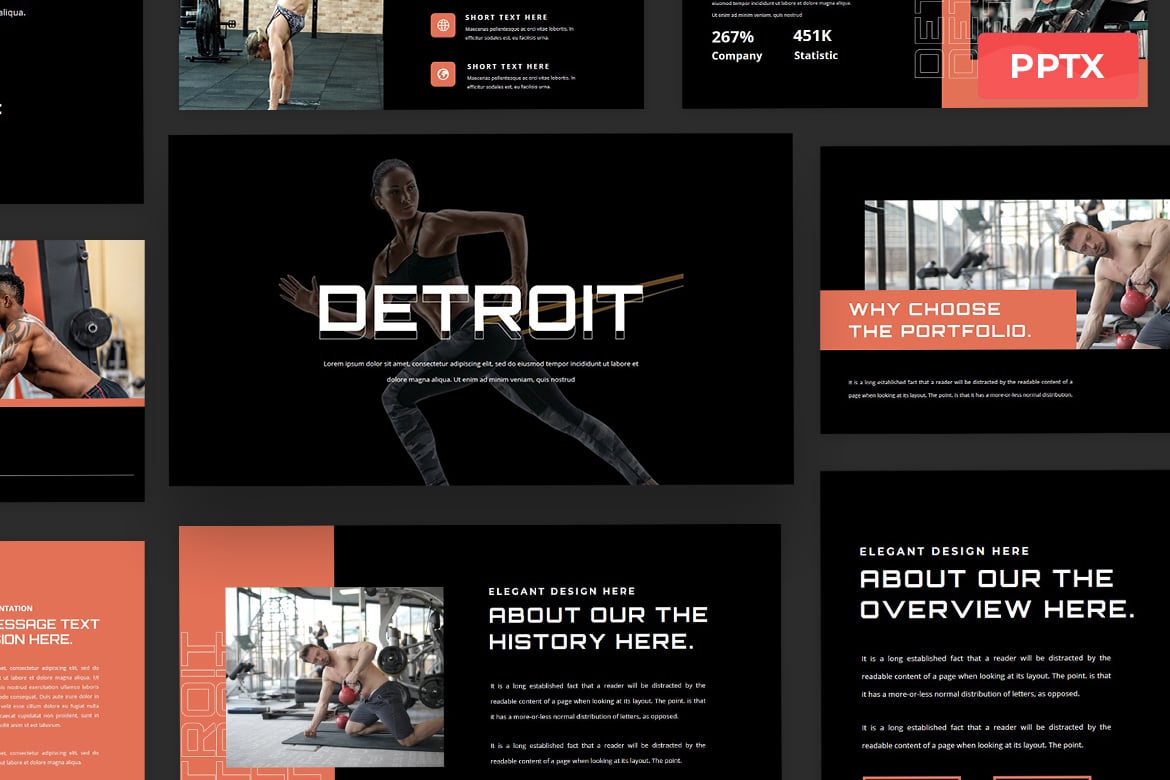Select gym kettlebell photo in the History slide

334,677
